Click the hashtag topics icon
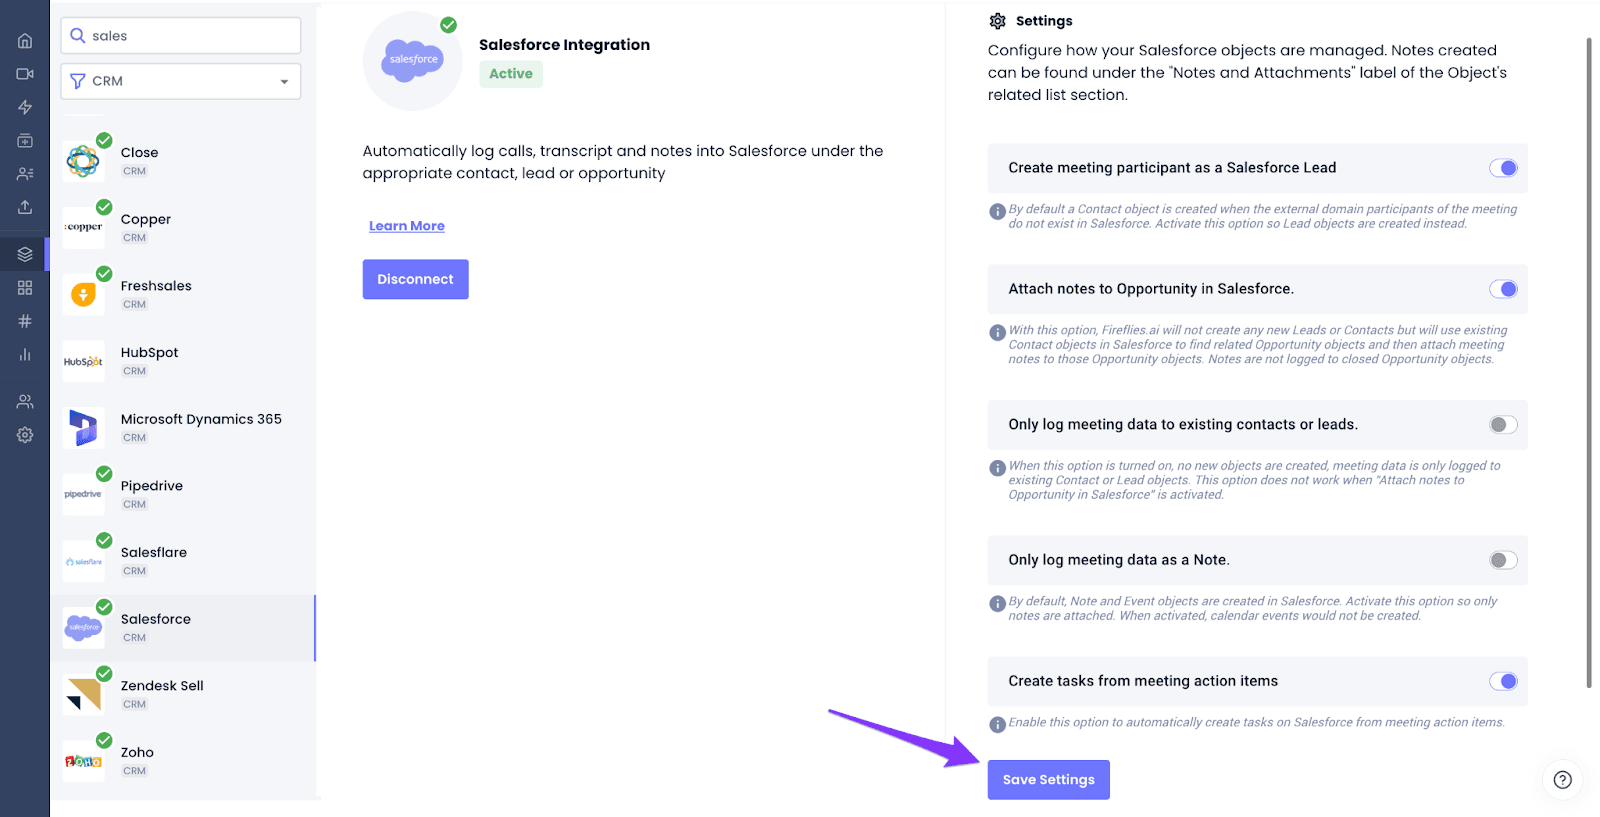The width and height of the screenshot is (1600, 817). point(25,321)
